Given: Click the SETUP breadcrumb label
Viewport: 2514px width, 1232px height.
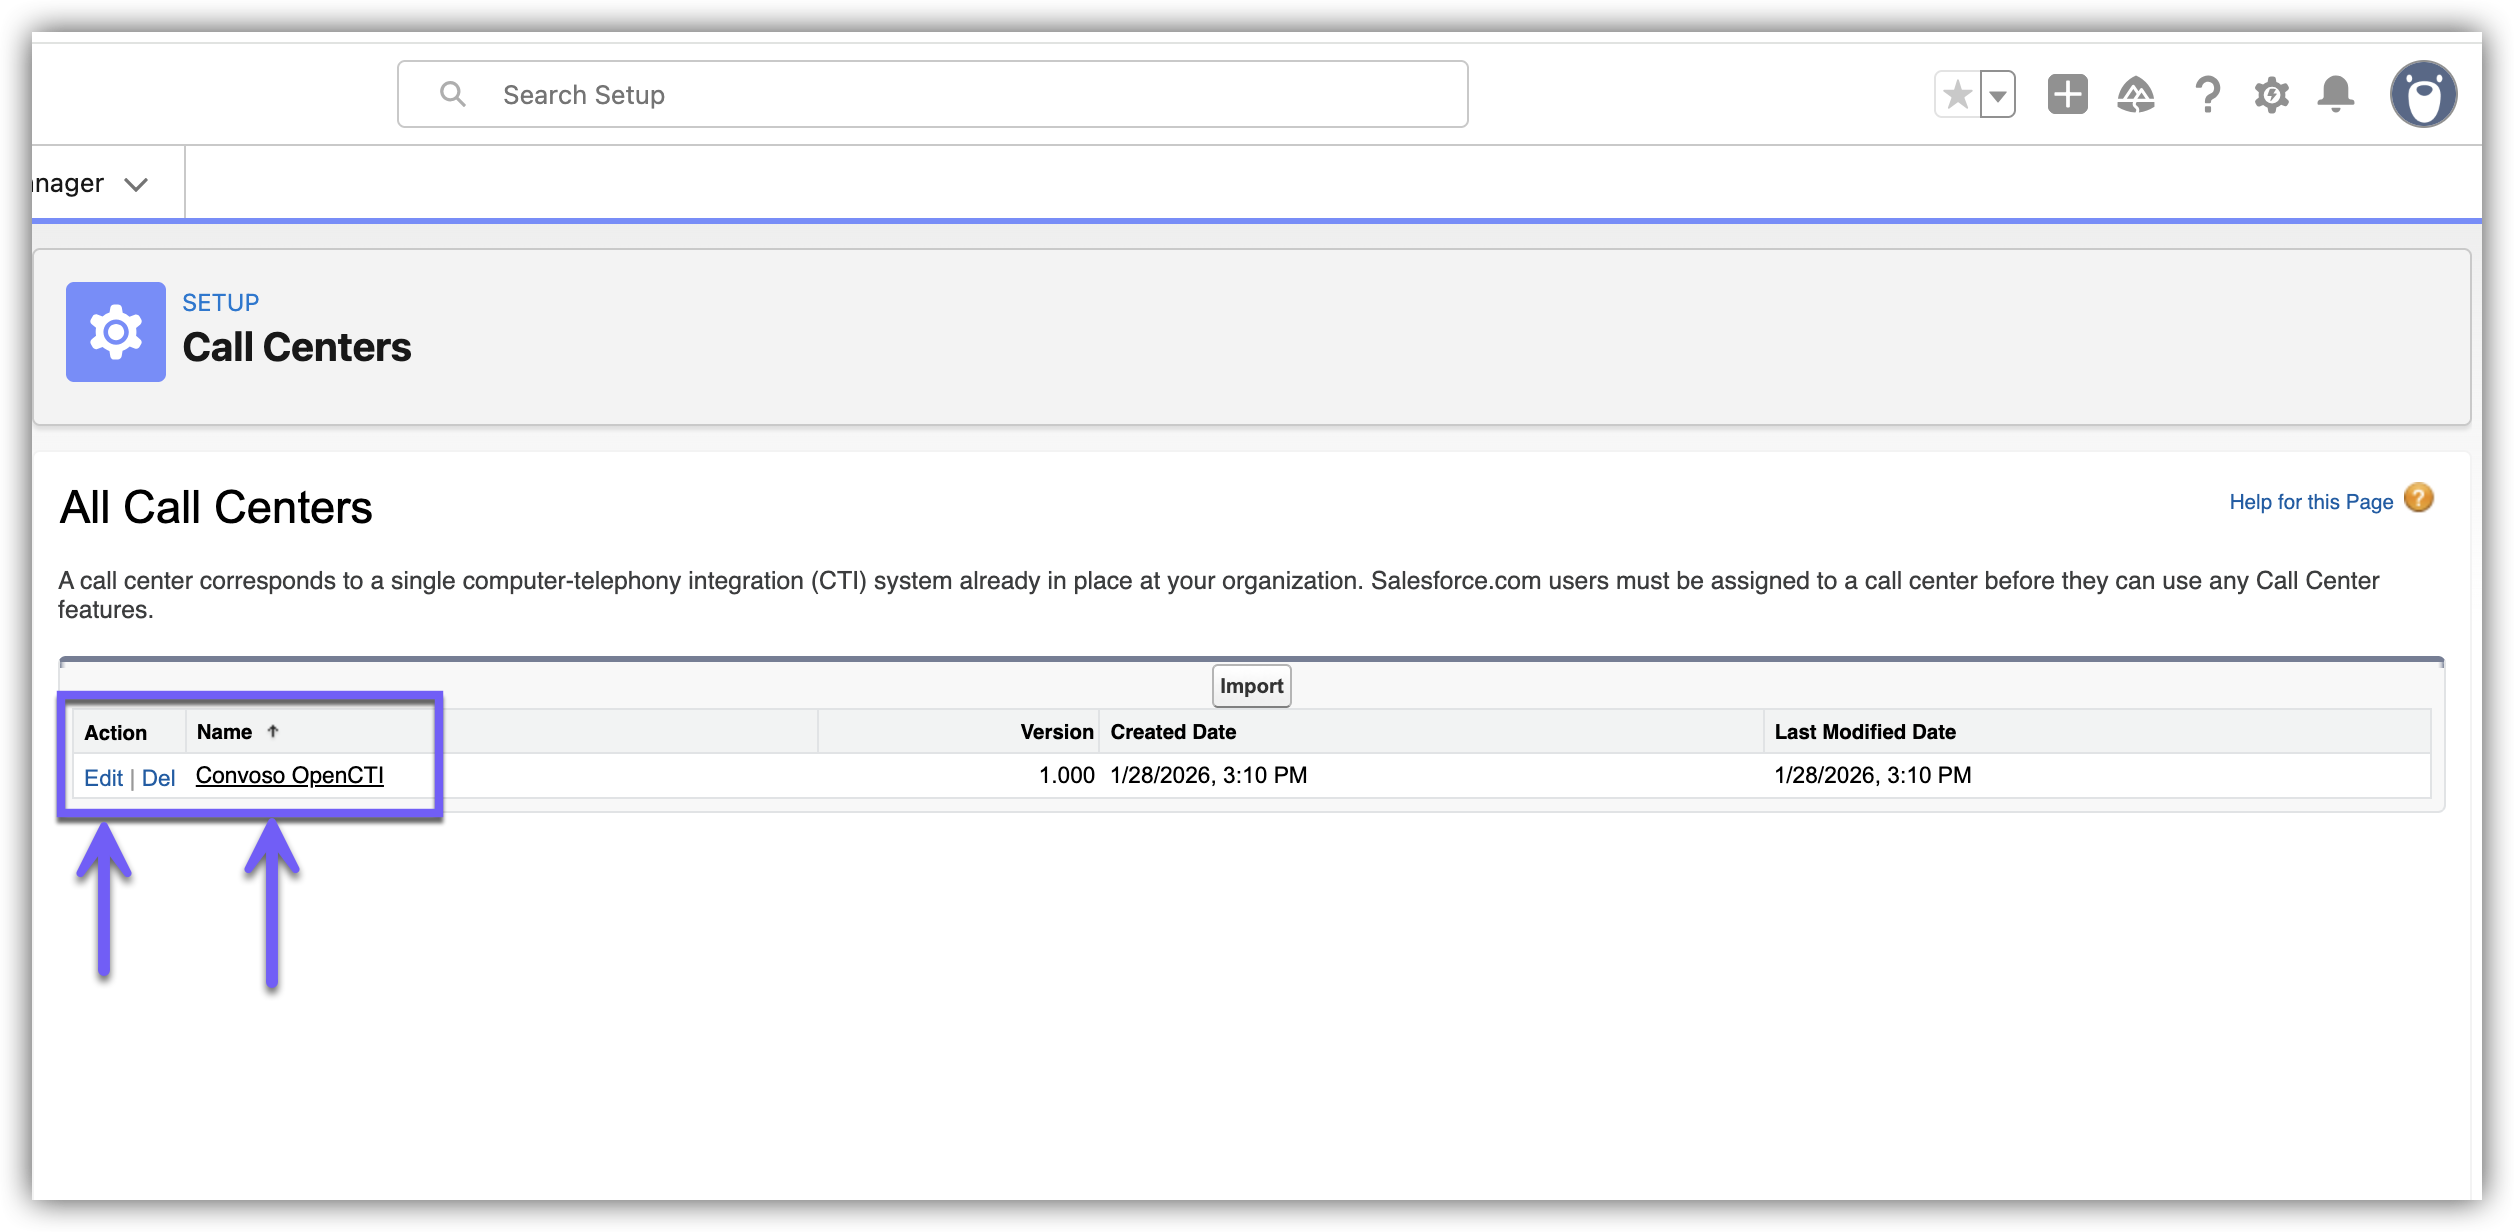Looking at the screenshot, I should tap(220, 303).
